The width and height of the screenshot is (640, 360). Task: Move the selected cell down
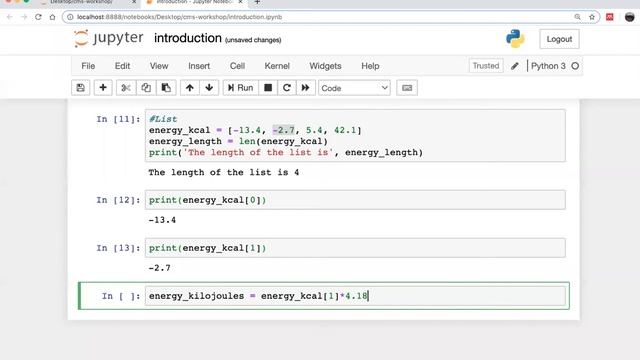click(209, 88)
